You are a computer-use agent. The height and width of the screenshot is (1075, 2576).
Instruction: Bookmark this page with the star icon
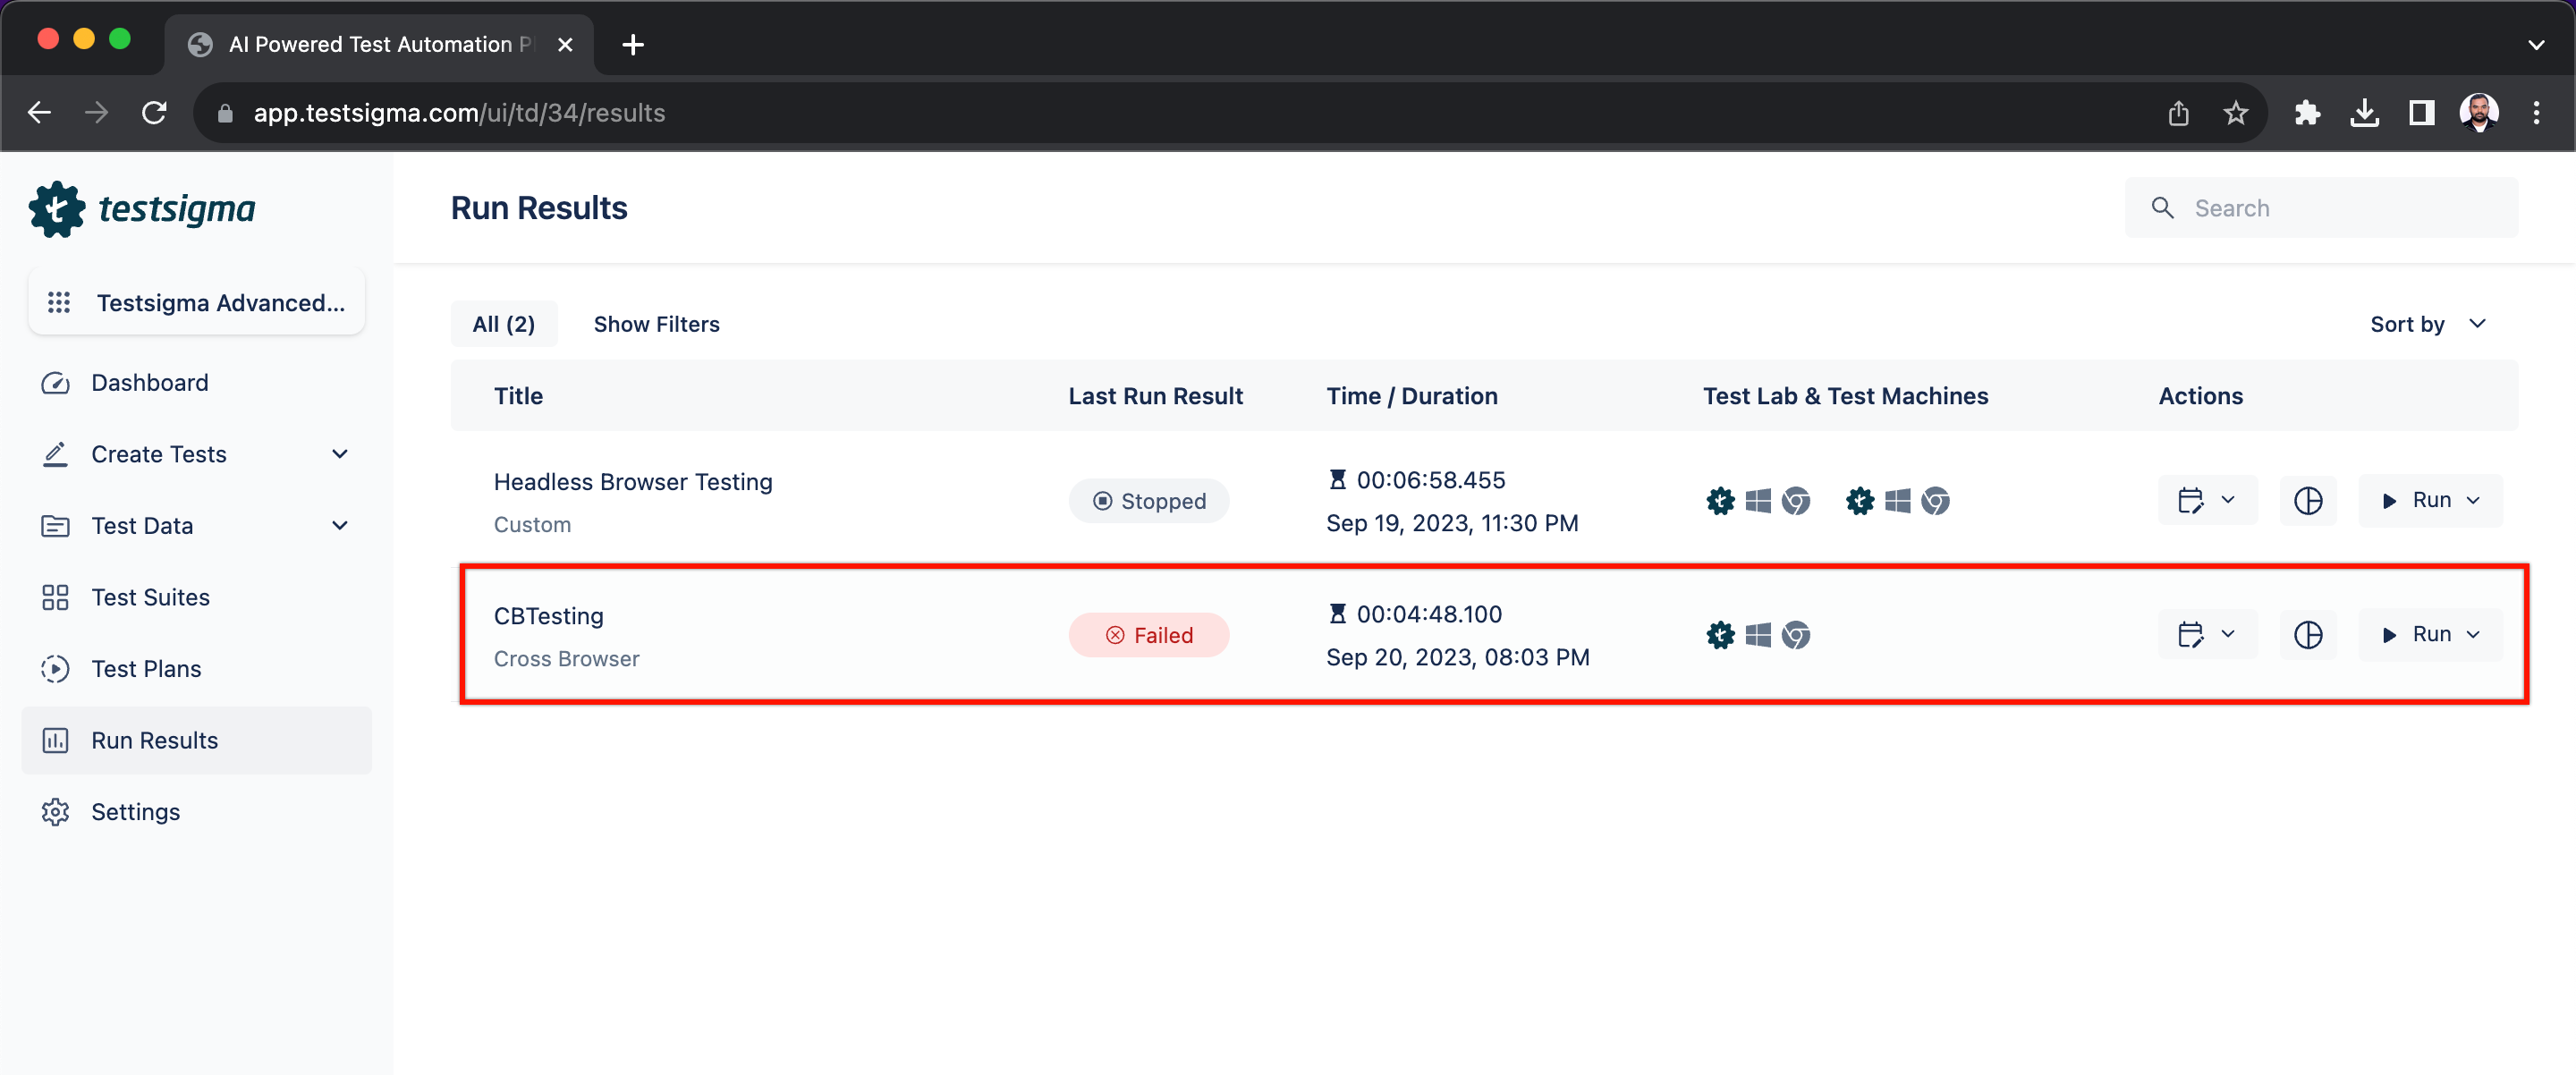2236,113
